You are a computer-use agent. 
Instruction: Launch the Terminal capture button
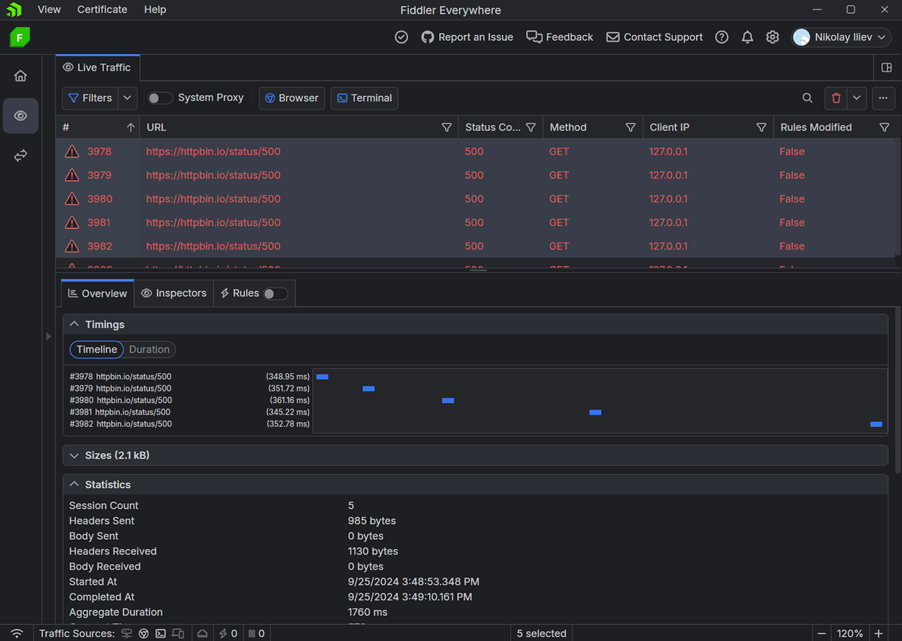pos(364,98)
